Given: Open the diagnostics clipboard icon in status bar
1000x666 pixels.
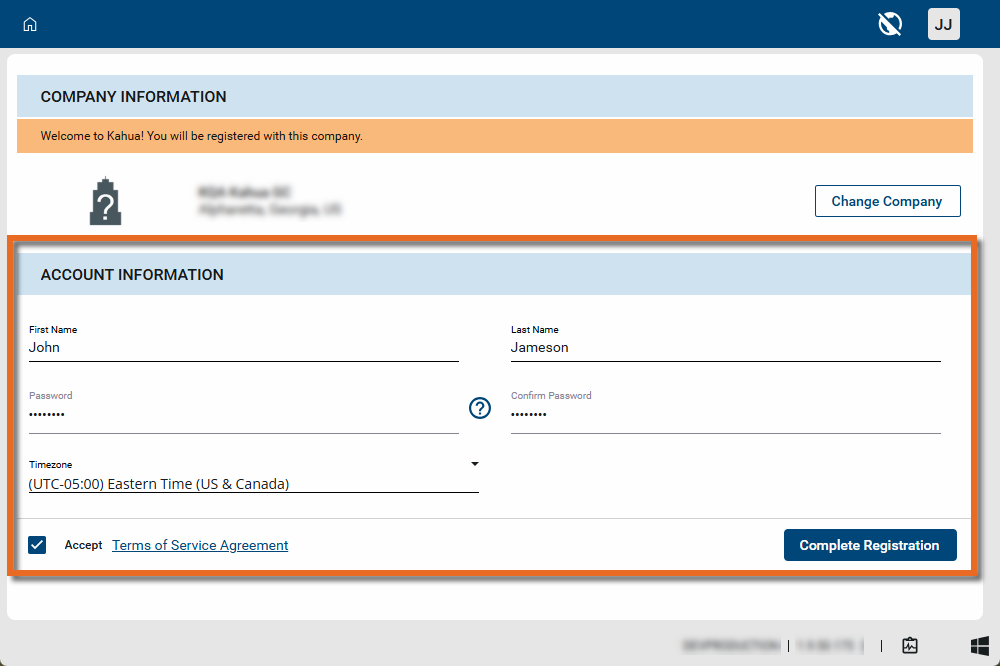Looking at the screenshot, I should tap(909, 645).
